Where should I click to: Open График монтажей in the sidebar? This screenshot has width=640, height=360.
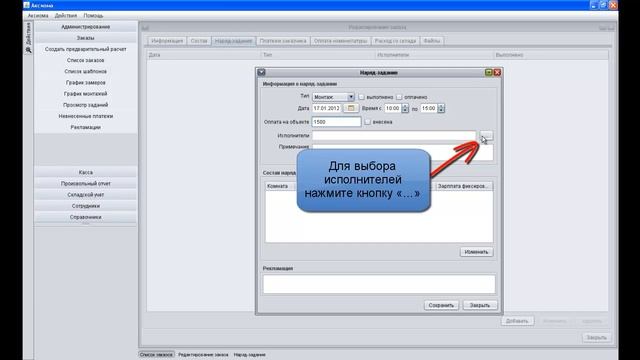(x=86, y=93)
